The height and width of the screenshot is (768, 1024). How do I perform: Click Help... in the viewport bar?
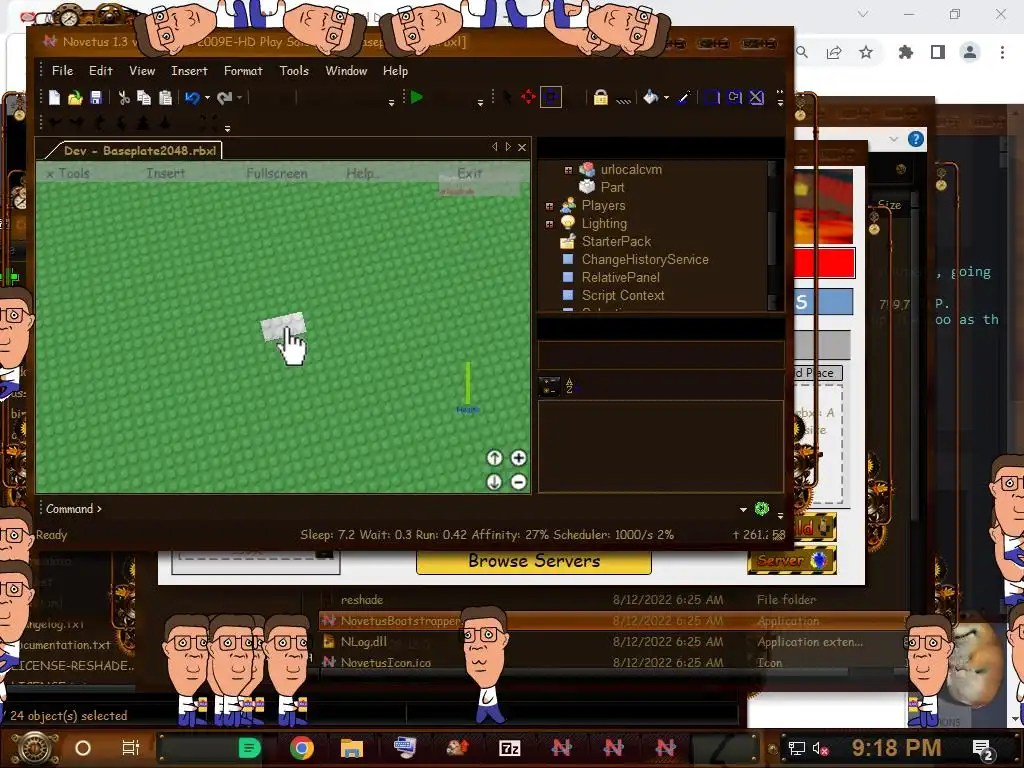361,173
